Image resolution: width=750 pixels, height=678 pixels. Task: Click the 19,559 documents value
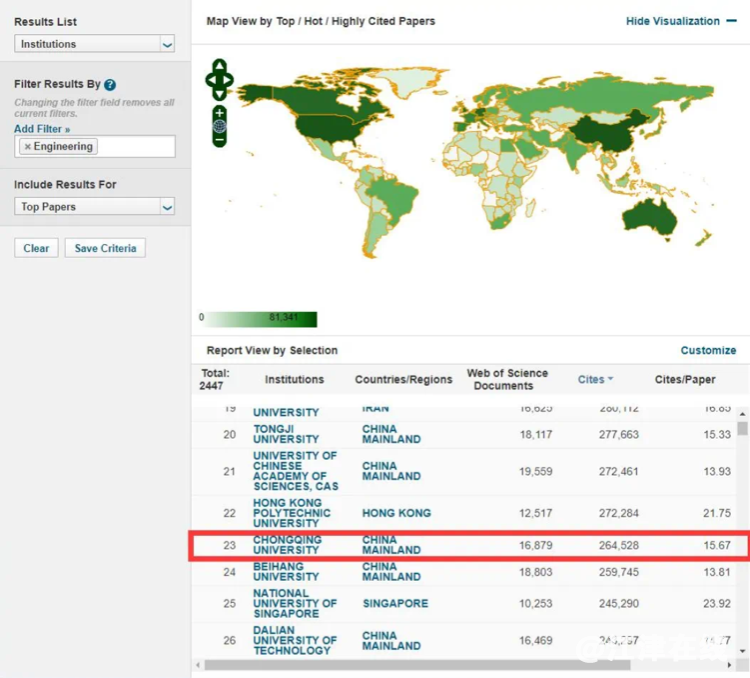coord(536,471)
